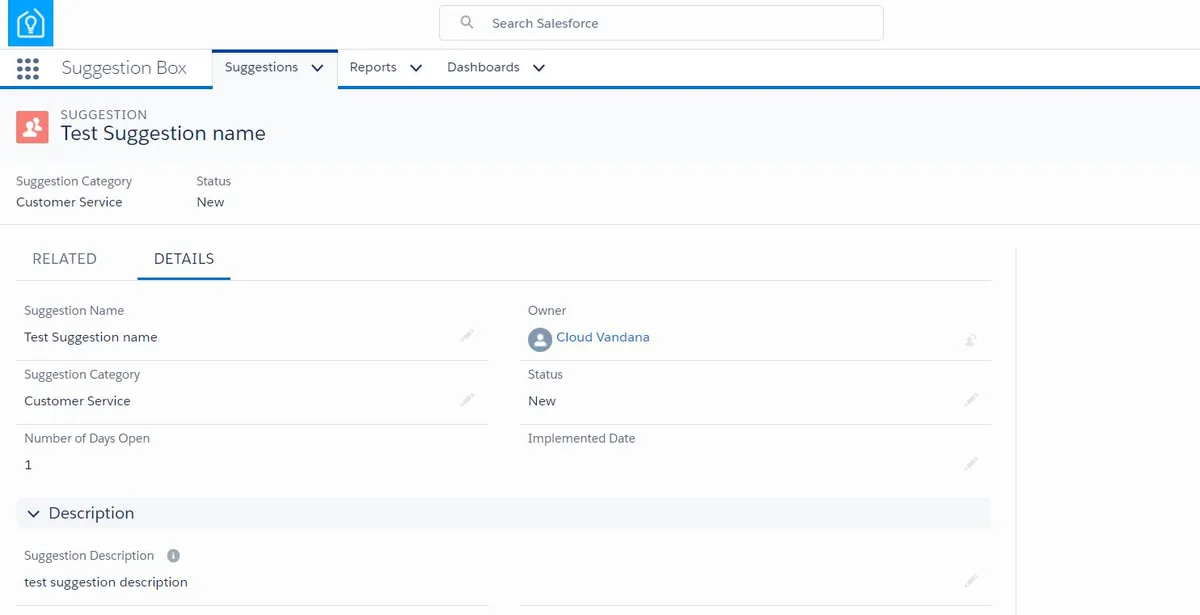1200x615 pixels.
Task: Click the Description section heading
Action: tap(91, 513)
